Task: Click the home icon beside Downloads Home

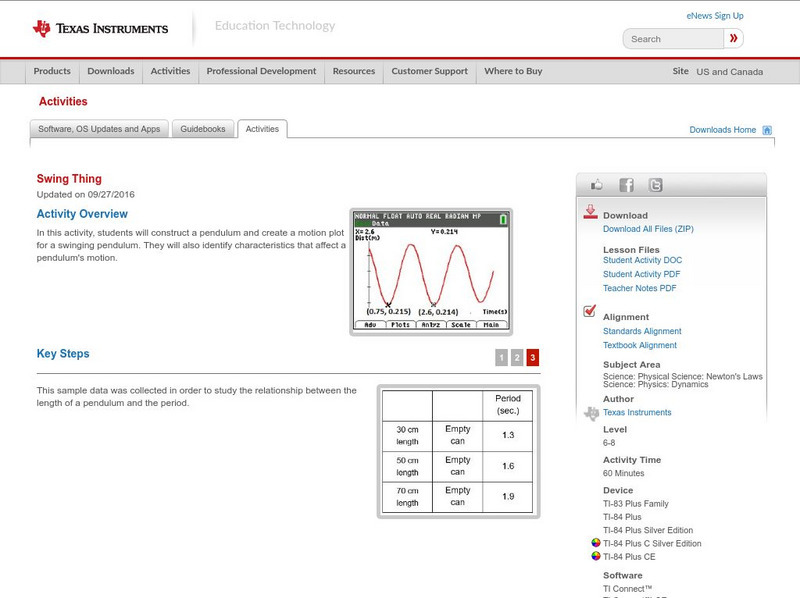Action: [767, 130]
